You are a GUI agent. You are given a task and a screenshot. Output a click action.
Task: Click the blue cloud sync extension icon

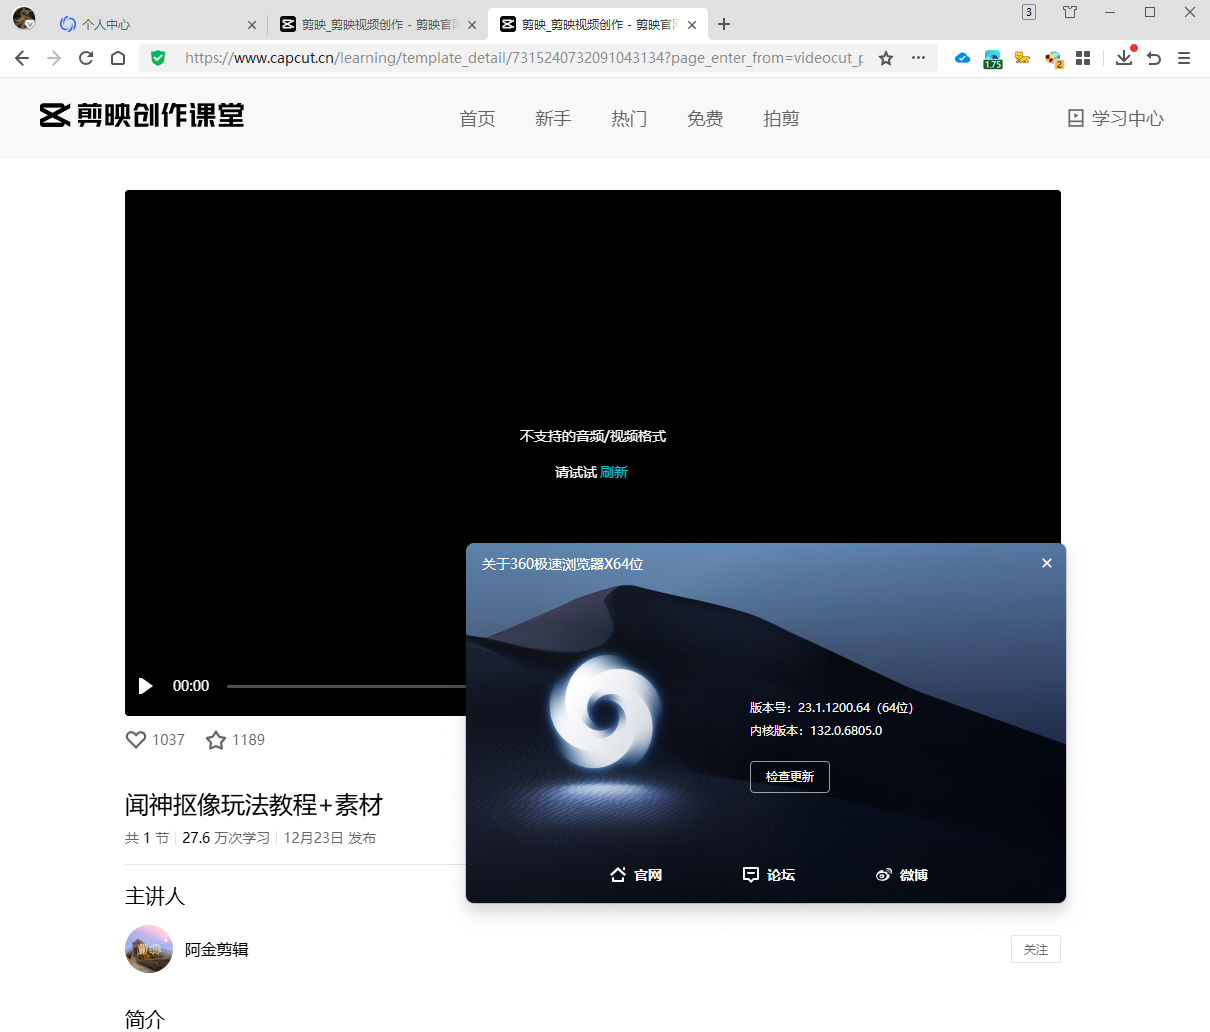(x=962, y=58)
